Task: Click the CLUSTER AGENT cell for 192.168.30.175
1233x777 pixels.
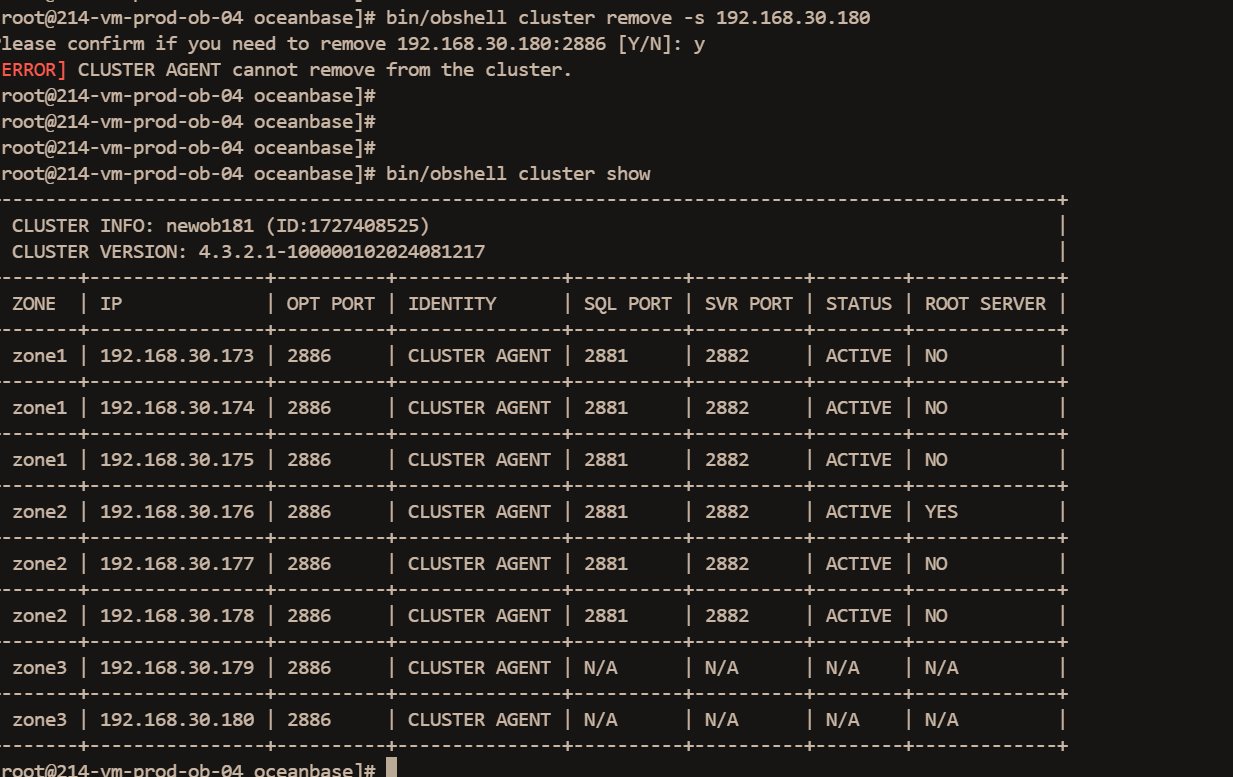Action: 479,459
